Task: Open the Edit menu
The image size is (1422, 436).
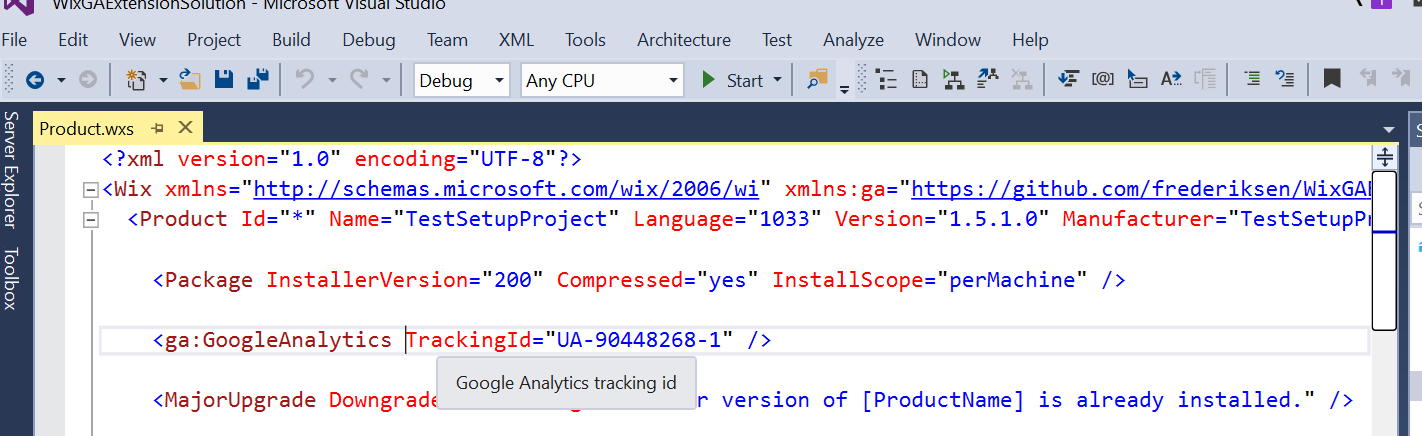Action: pos(73,40)
